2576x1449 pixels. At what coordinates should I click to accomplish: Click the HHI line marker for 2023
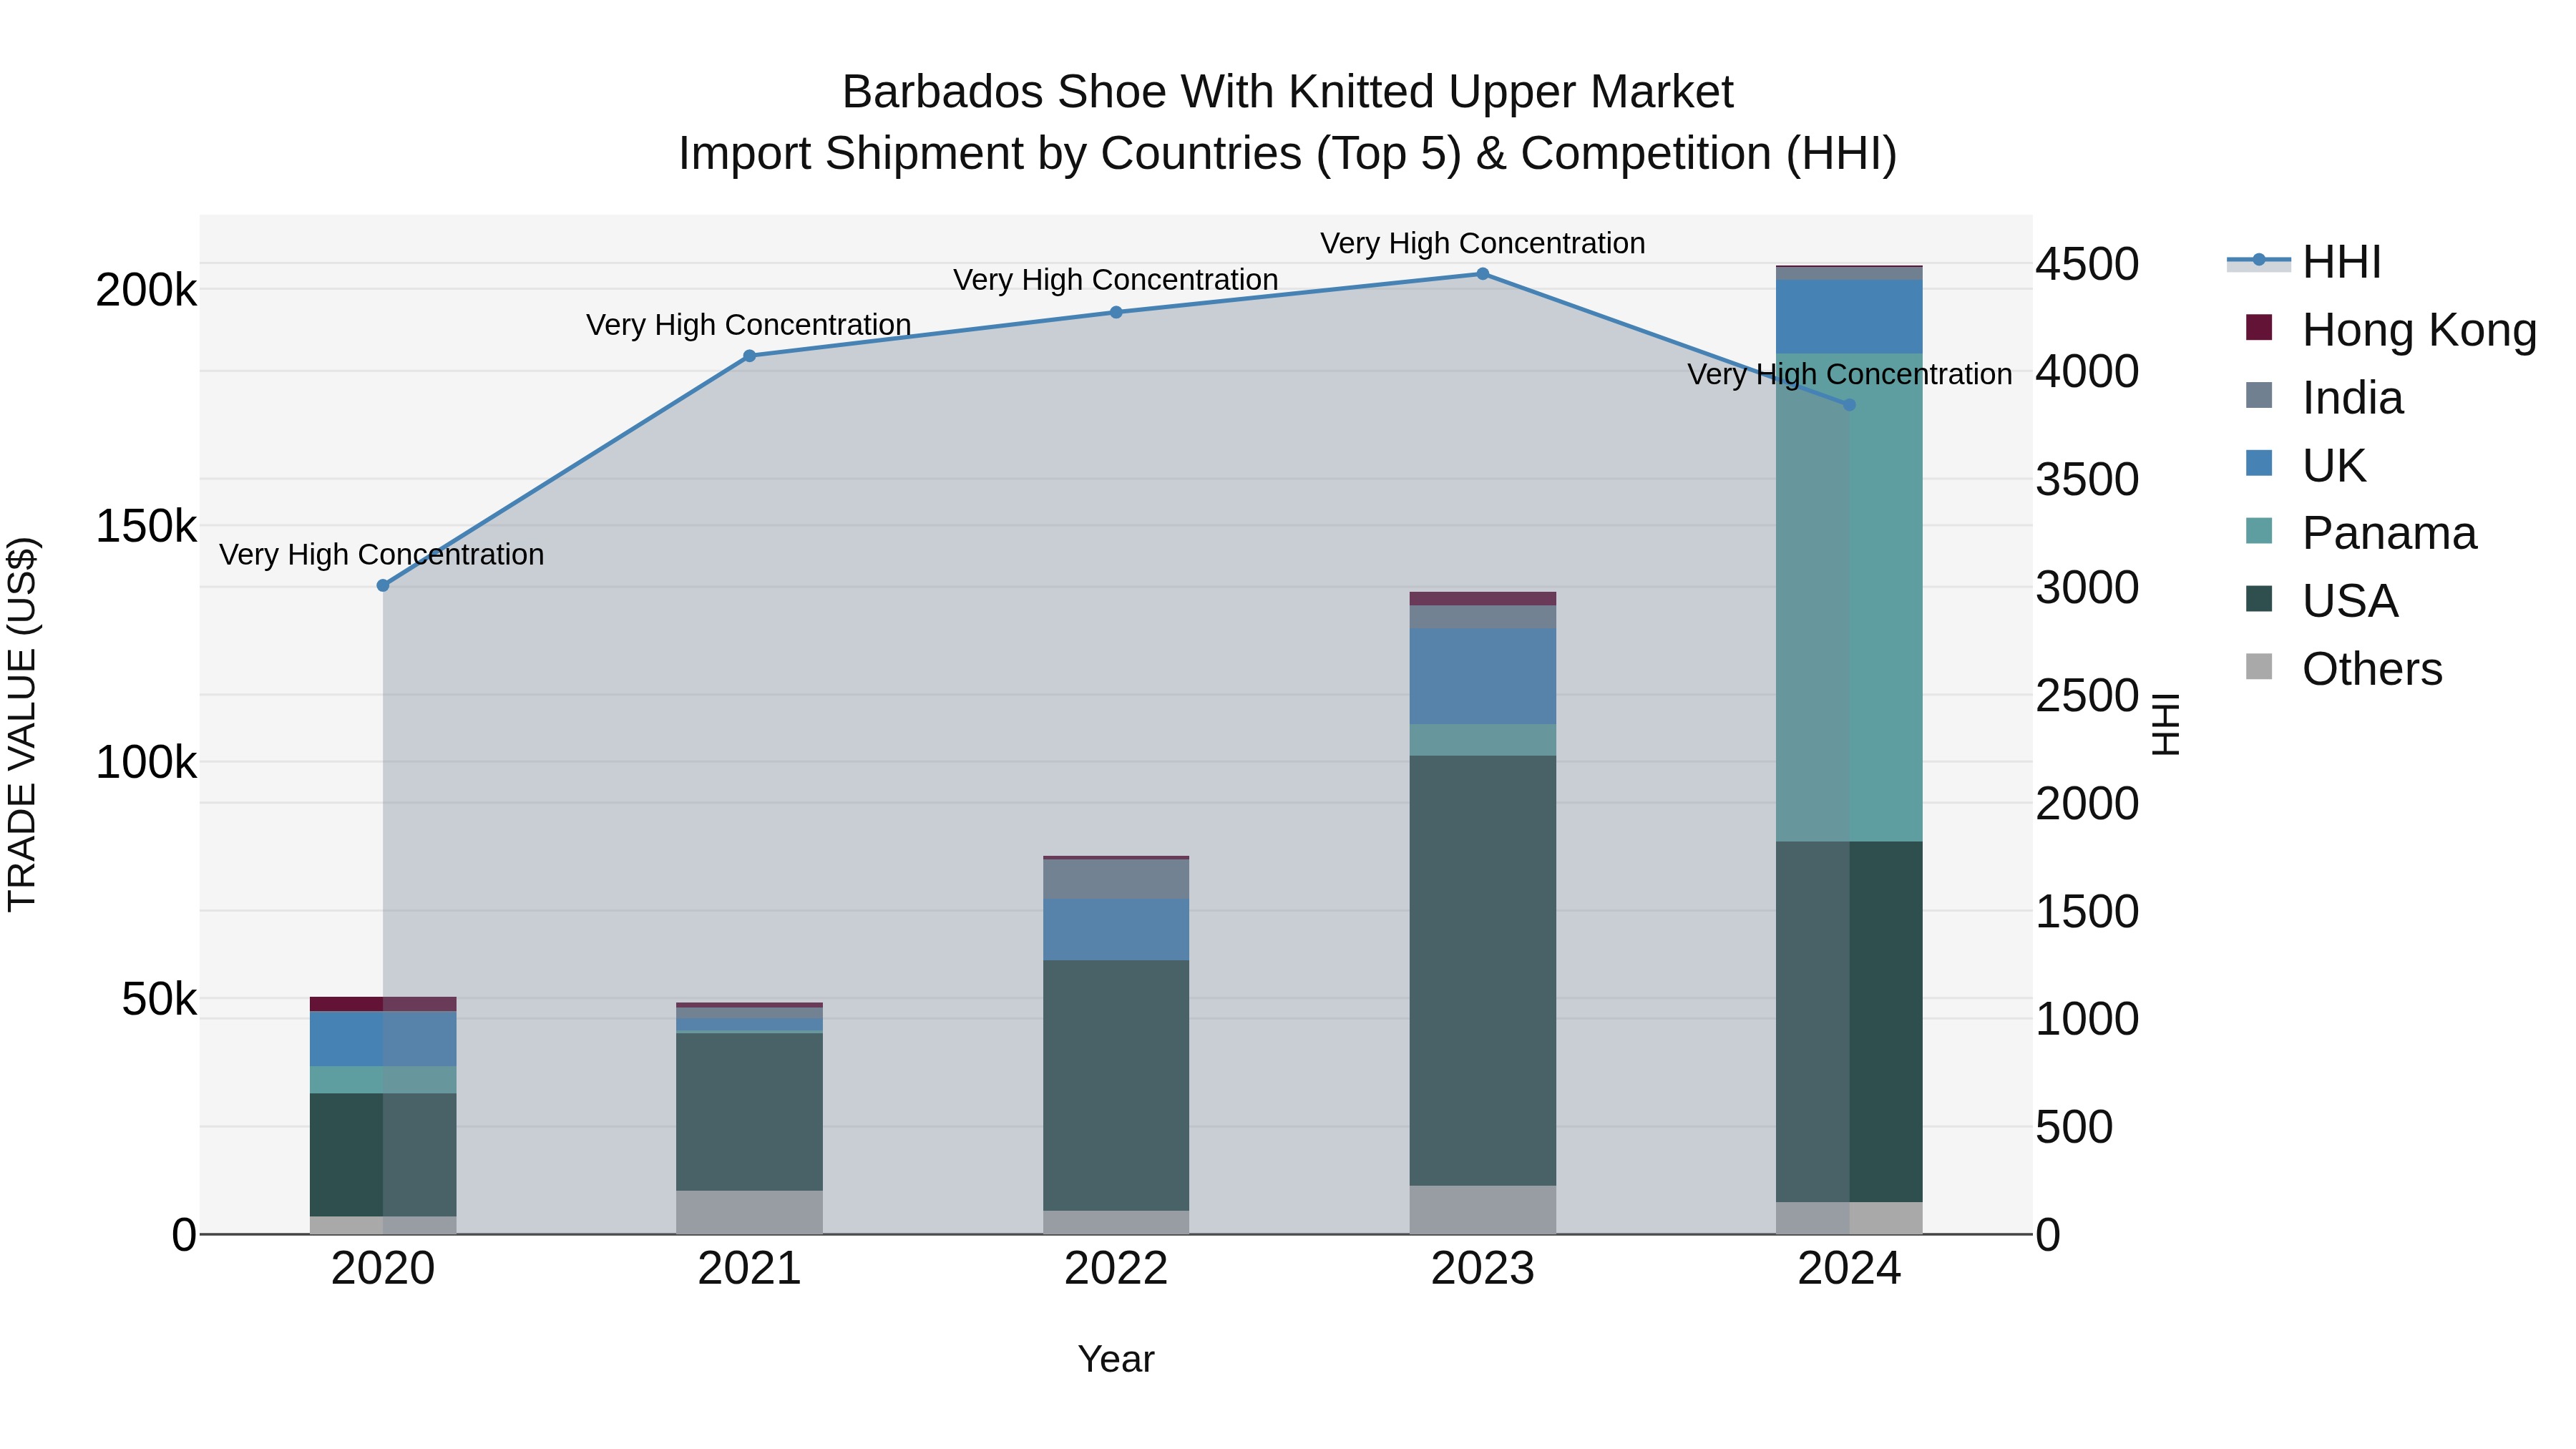[x=1483, y=274]
